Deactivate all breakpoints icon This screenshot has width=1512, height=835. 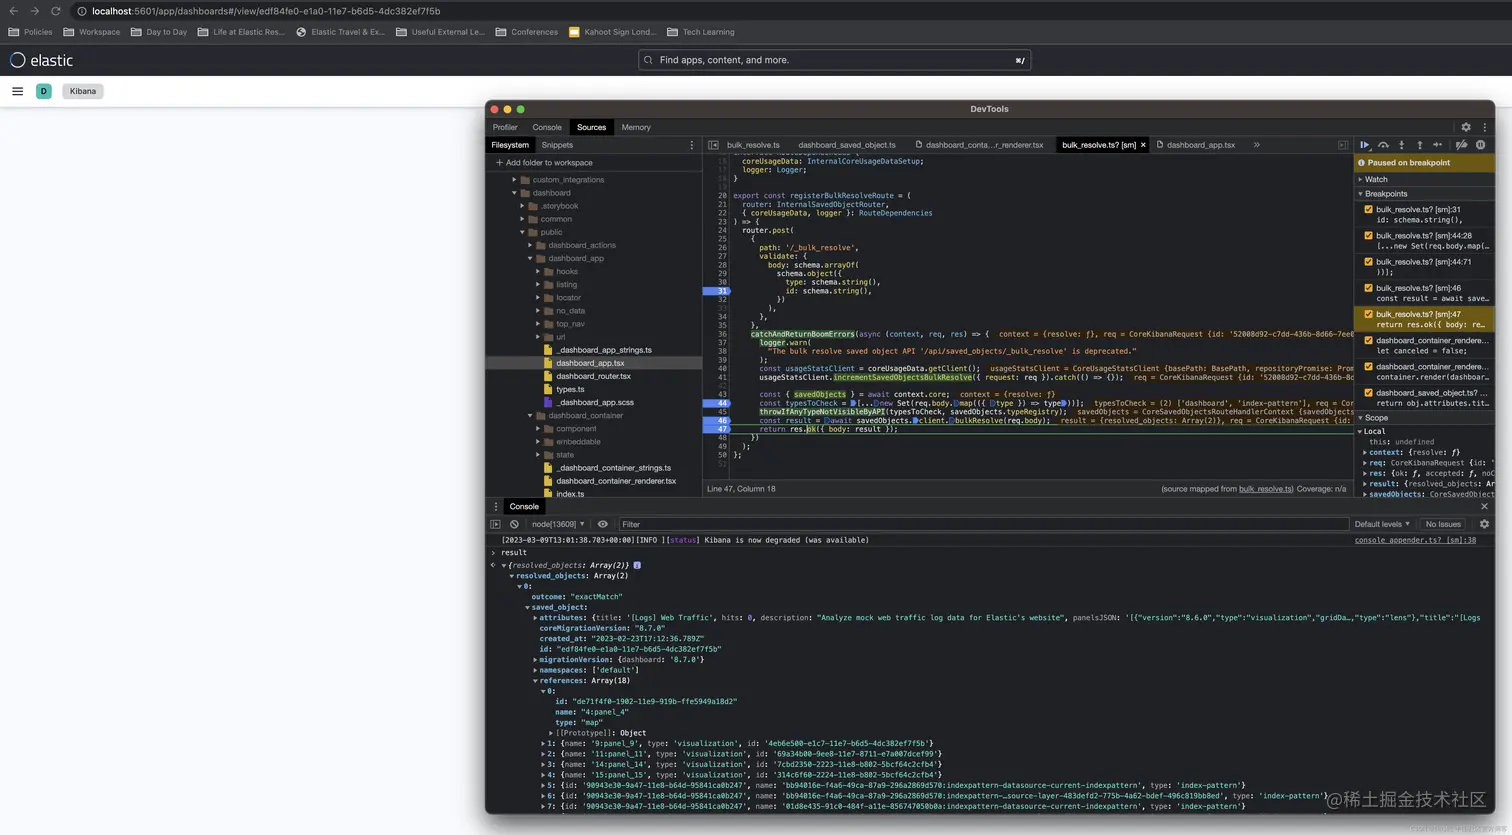click(x=1461, y=145)
